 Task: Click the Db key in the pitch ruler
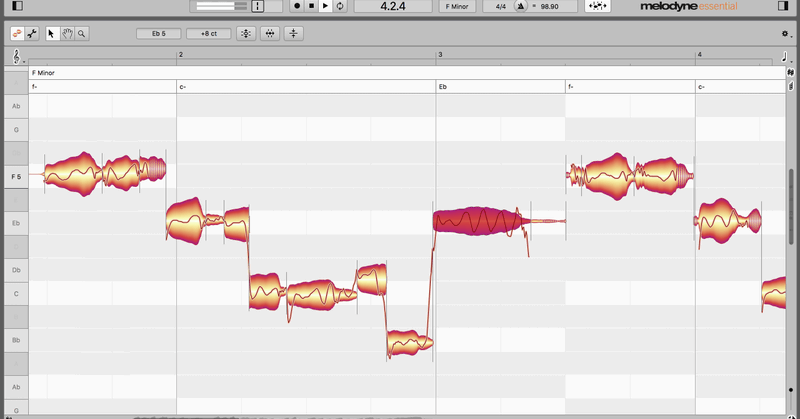pos(16,270)
